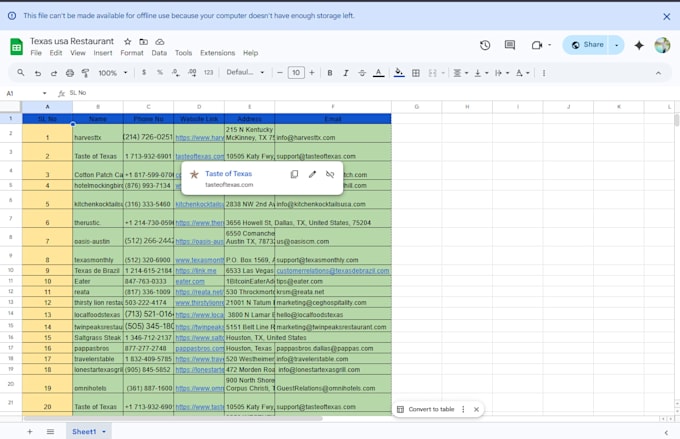The height and width of the screenshot is (439, 680).
Task: Open version history clock icon
Action: (485, 45)
